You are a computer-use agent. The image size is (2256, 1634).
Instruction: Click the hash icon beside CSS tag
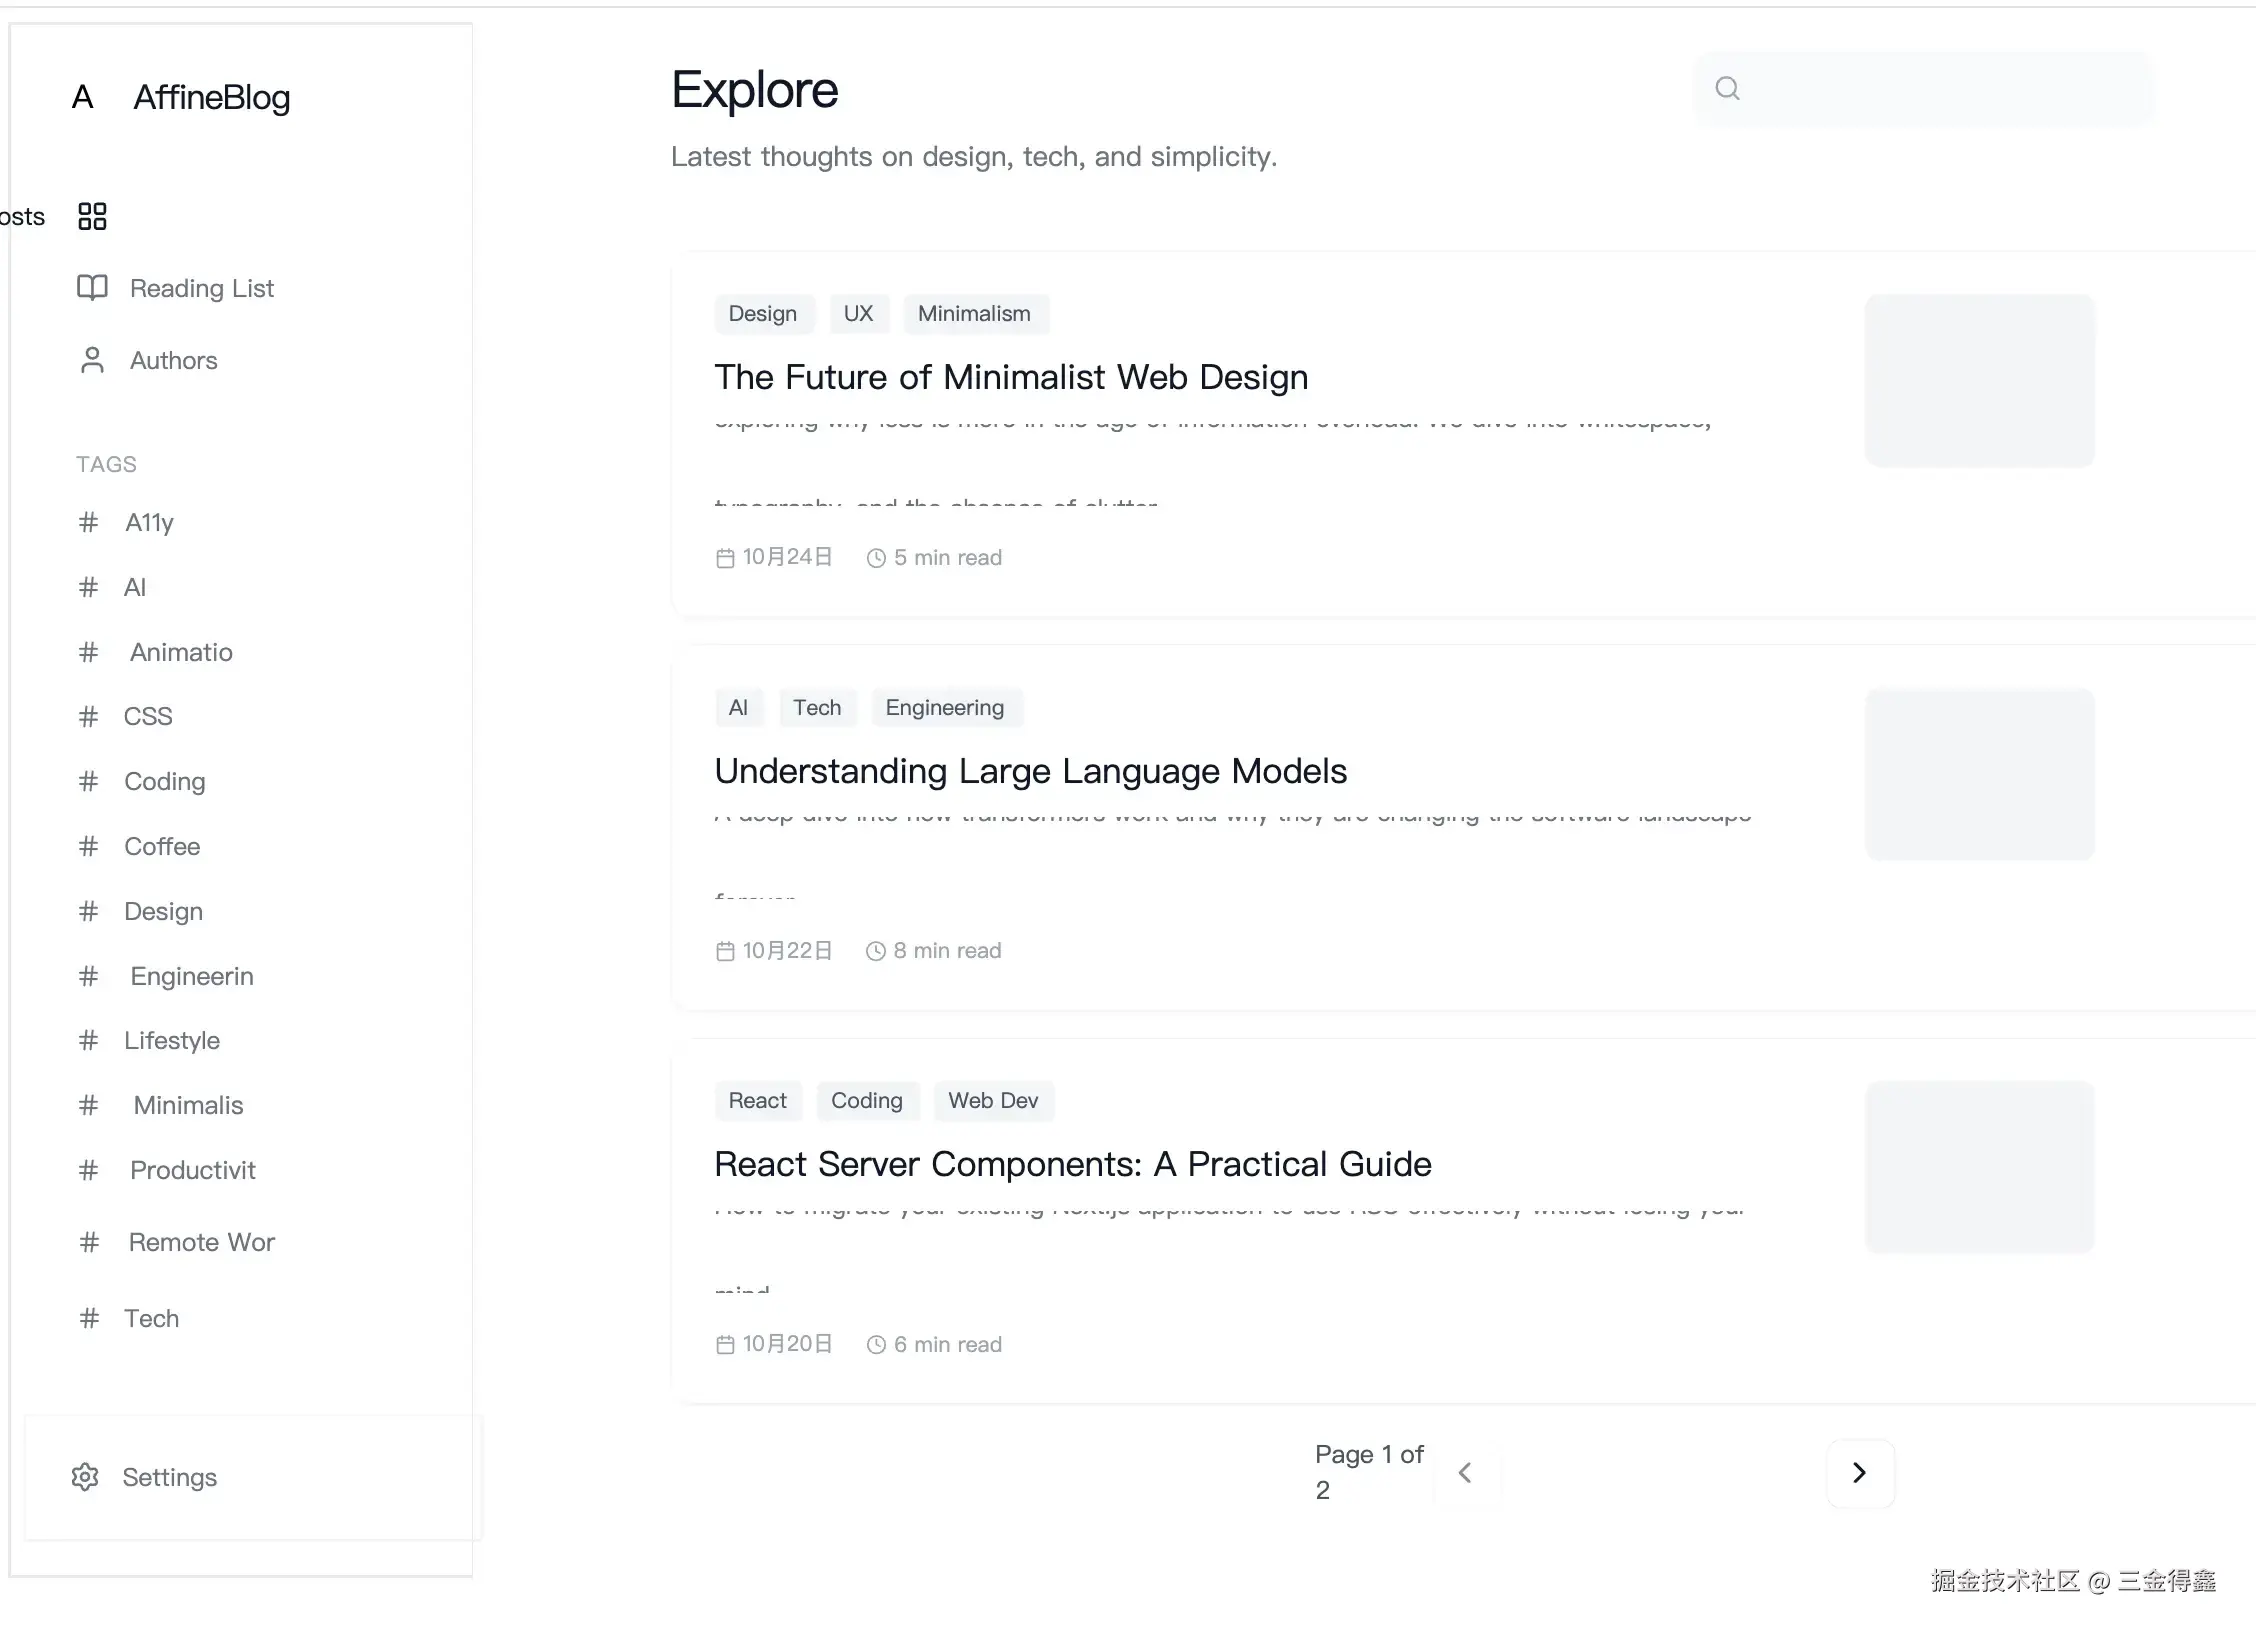pyautogui.click(x=88, y=716)
